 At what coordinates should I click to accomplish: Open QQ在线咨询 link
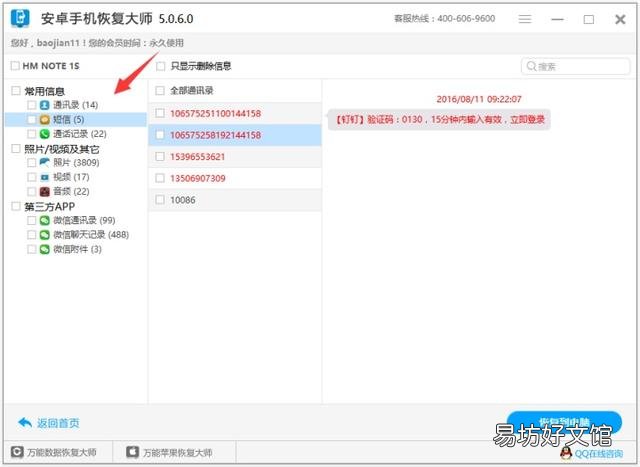[598, 454]
